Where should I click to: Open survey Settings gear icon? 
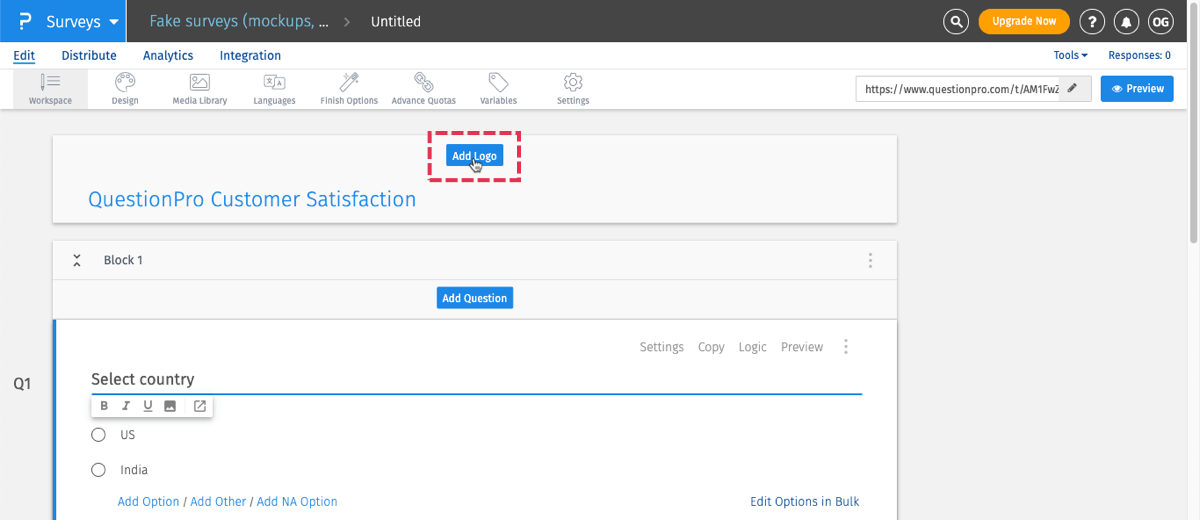click(x=573, y=83)
